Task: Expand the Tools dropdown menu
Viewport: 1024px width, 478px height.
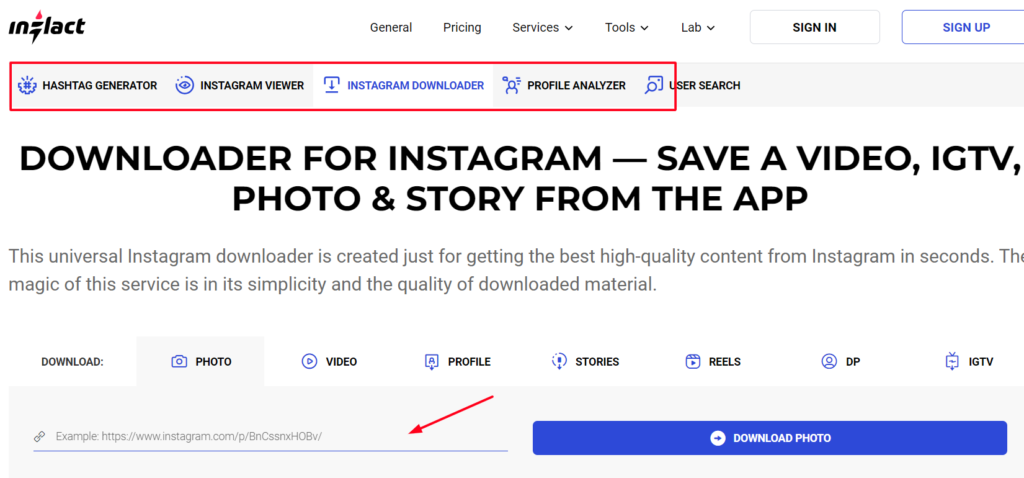Action: [x=626, y=28]
